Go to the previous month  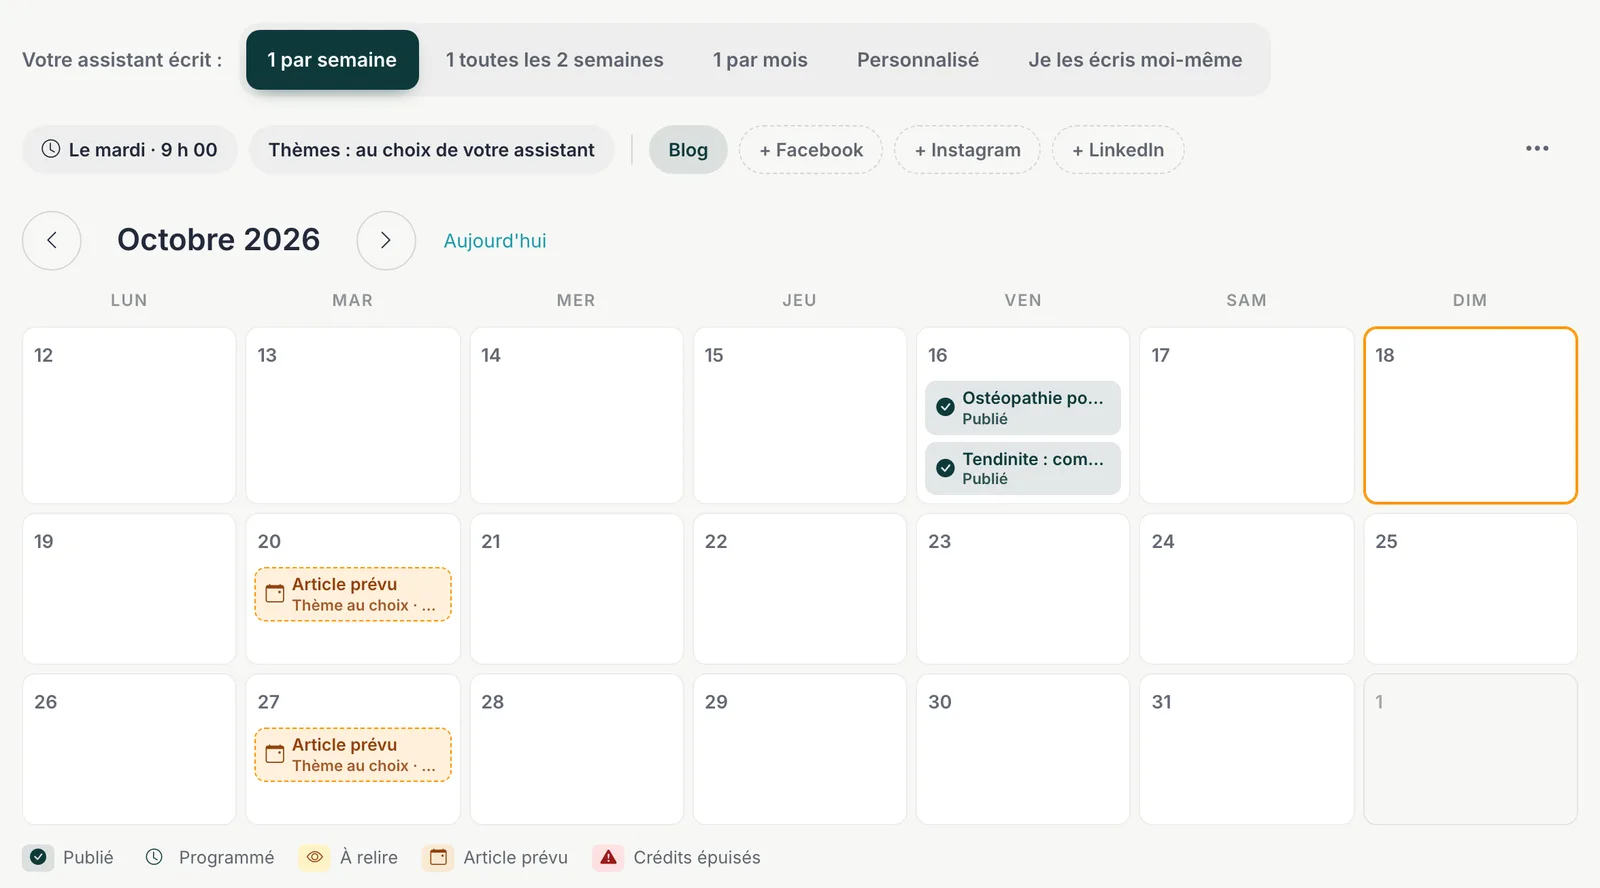(52, 240)
